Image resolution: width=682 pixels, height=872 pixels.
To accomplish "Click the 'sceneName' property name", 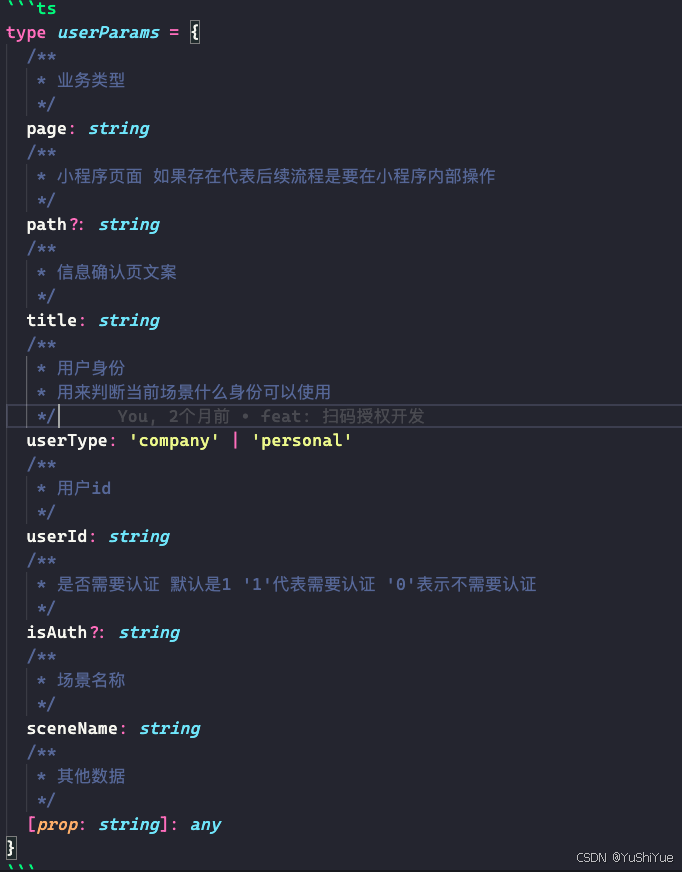I will click(72, 729).
